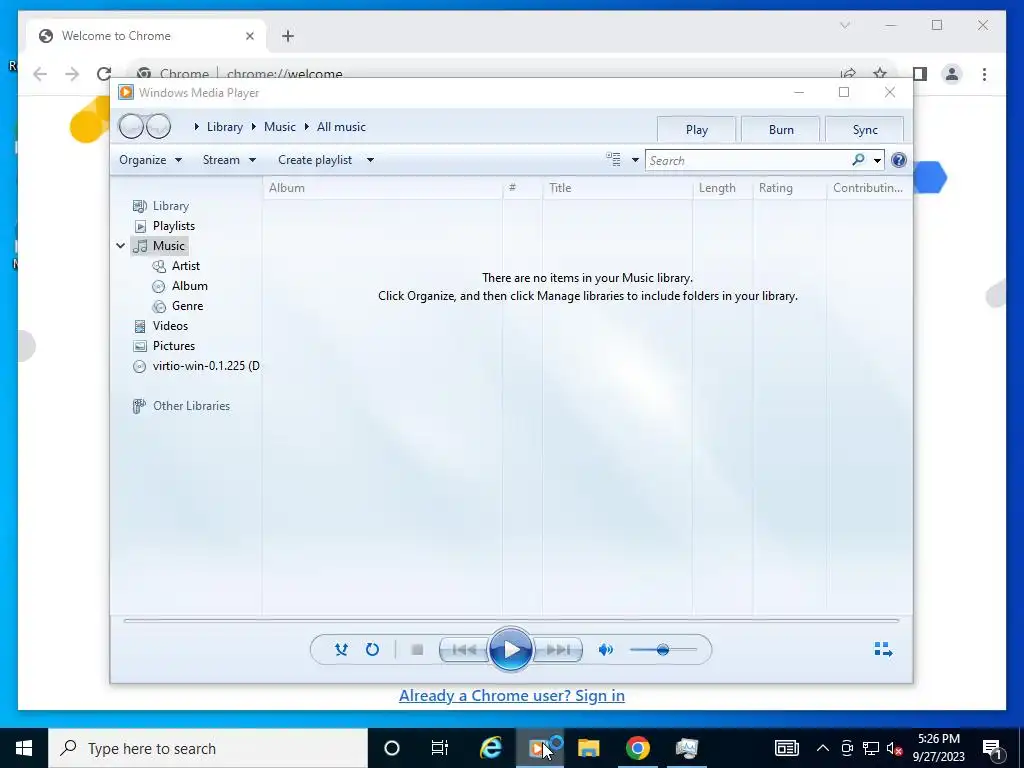1024x768 pixels.
Task: Expand arrow before Music breadcrumb
Action: tap(253, 127)
